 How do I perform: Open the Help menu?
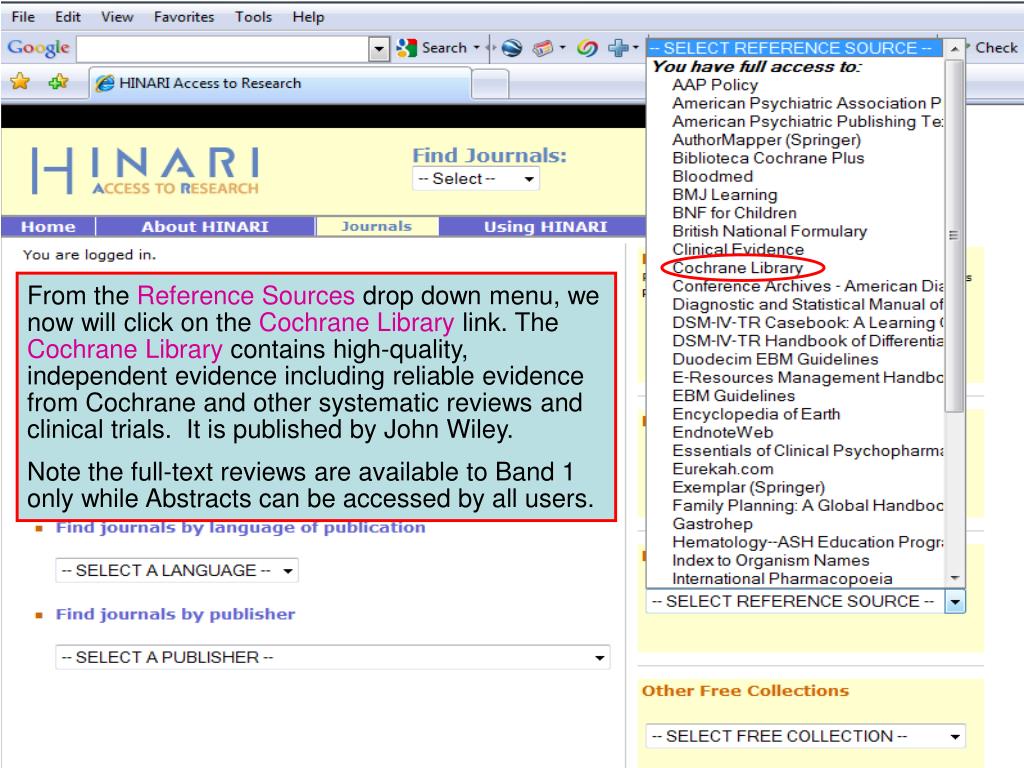tap(308, 17)
